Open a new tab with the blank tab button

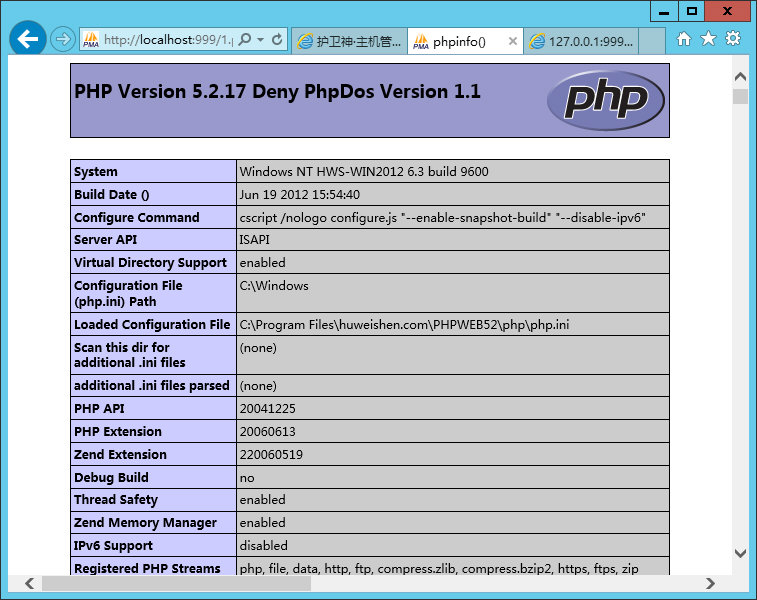click(x=652, y=41)
